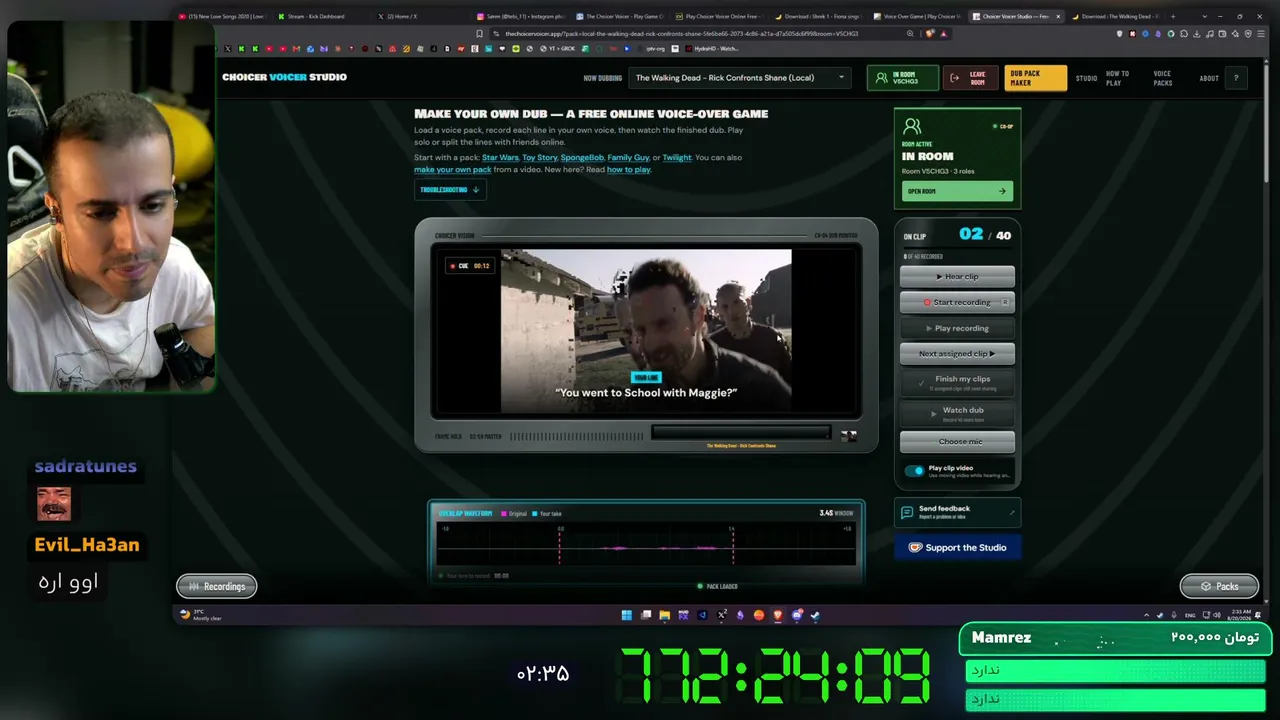This screenshot has height=720, width=1280.
Task: Show hidden system tray icons
Action: (1147, 615)
